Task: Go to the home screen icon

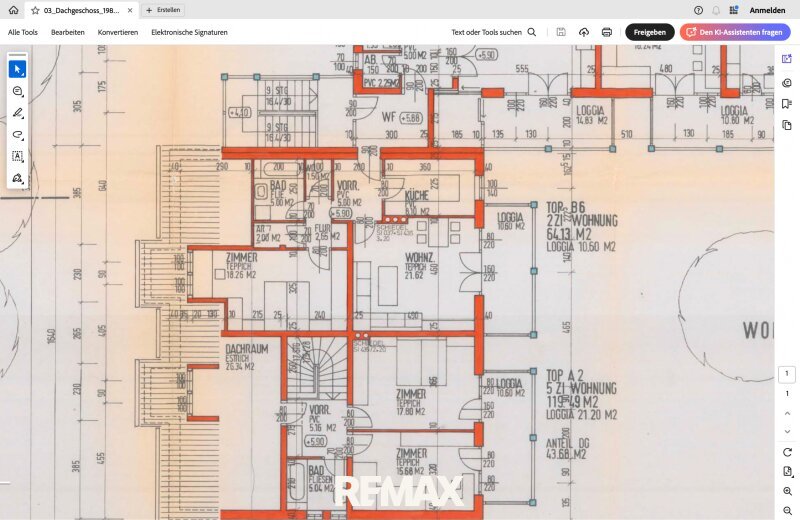Action: tap(14, 10)
